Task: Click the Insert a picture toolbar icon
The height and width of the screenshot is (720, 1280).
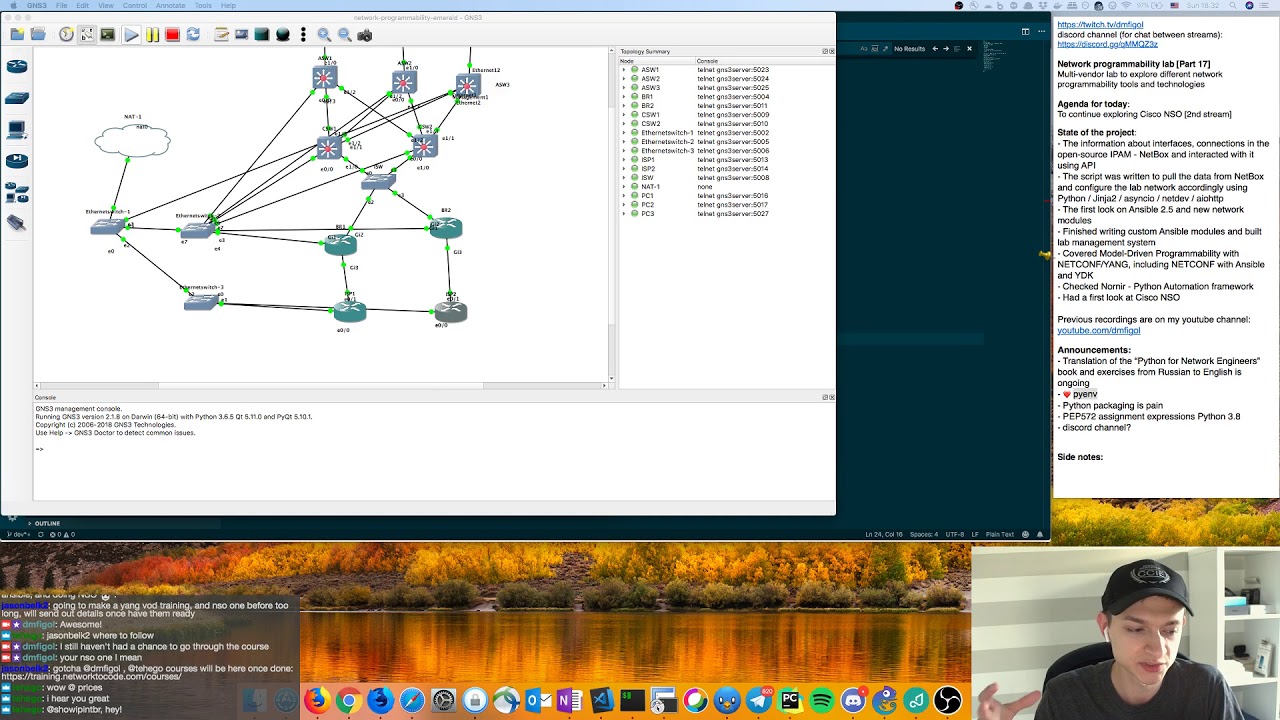Action: click(241, 35)
